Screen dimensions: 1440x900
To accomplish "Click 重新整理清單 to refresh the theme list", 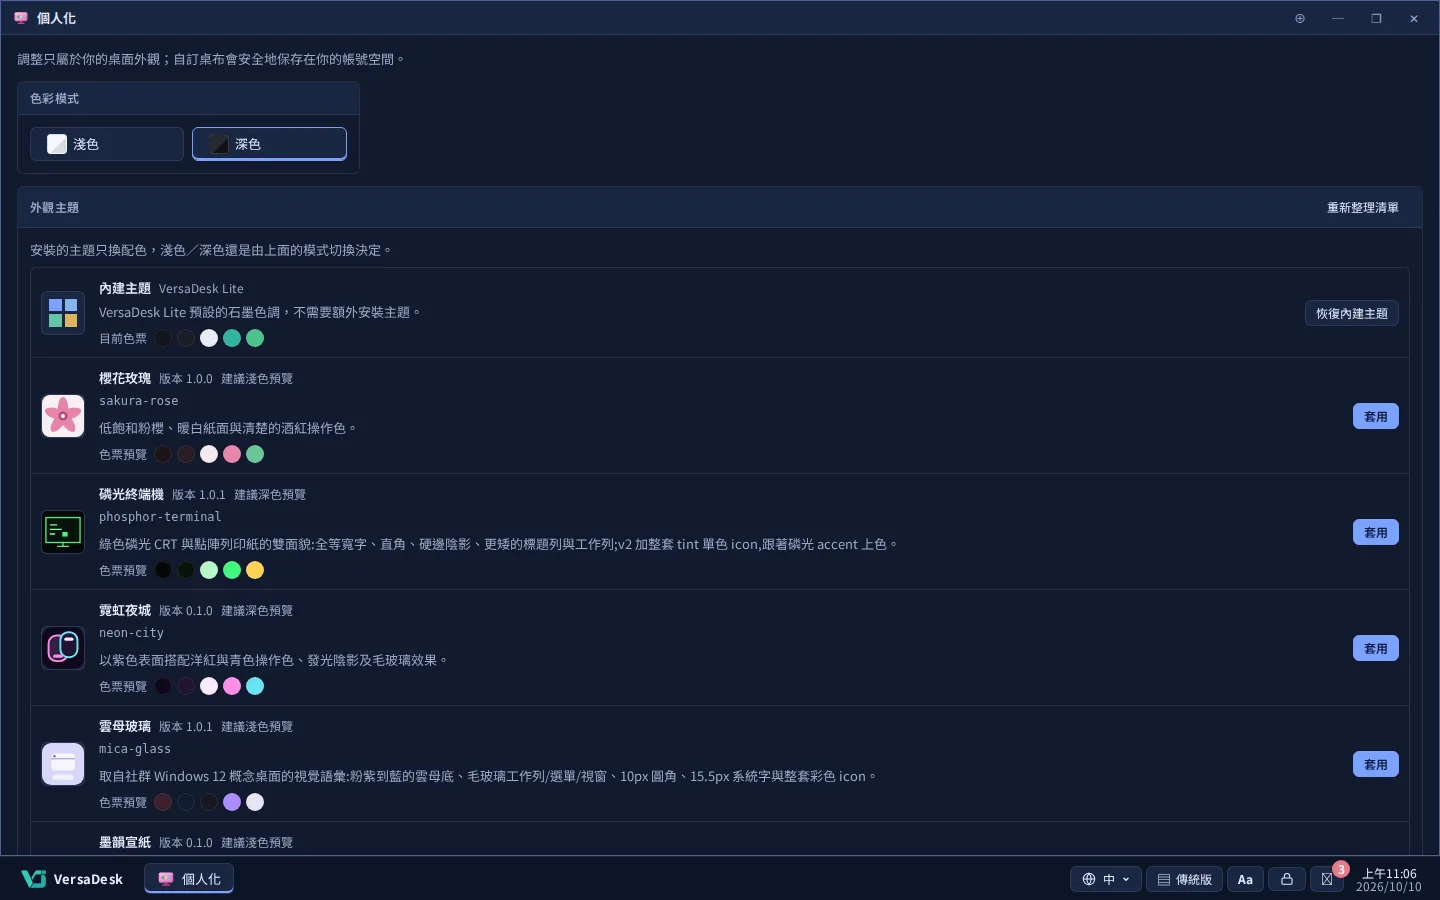I will pos(1363,208).
